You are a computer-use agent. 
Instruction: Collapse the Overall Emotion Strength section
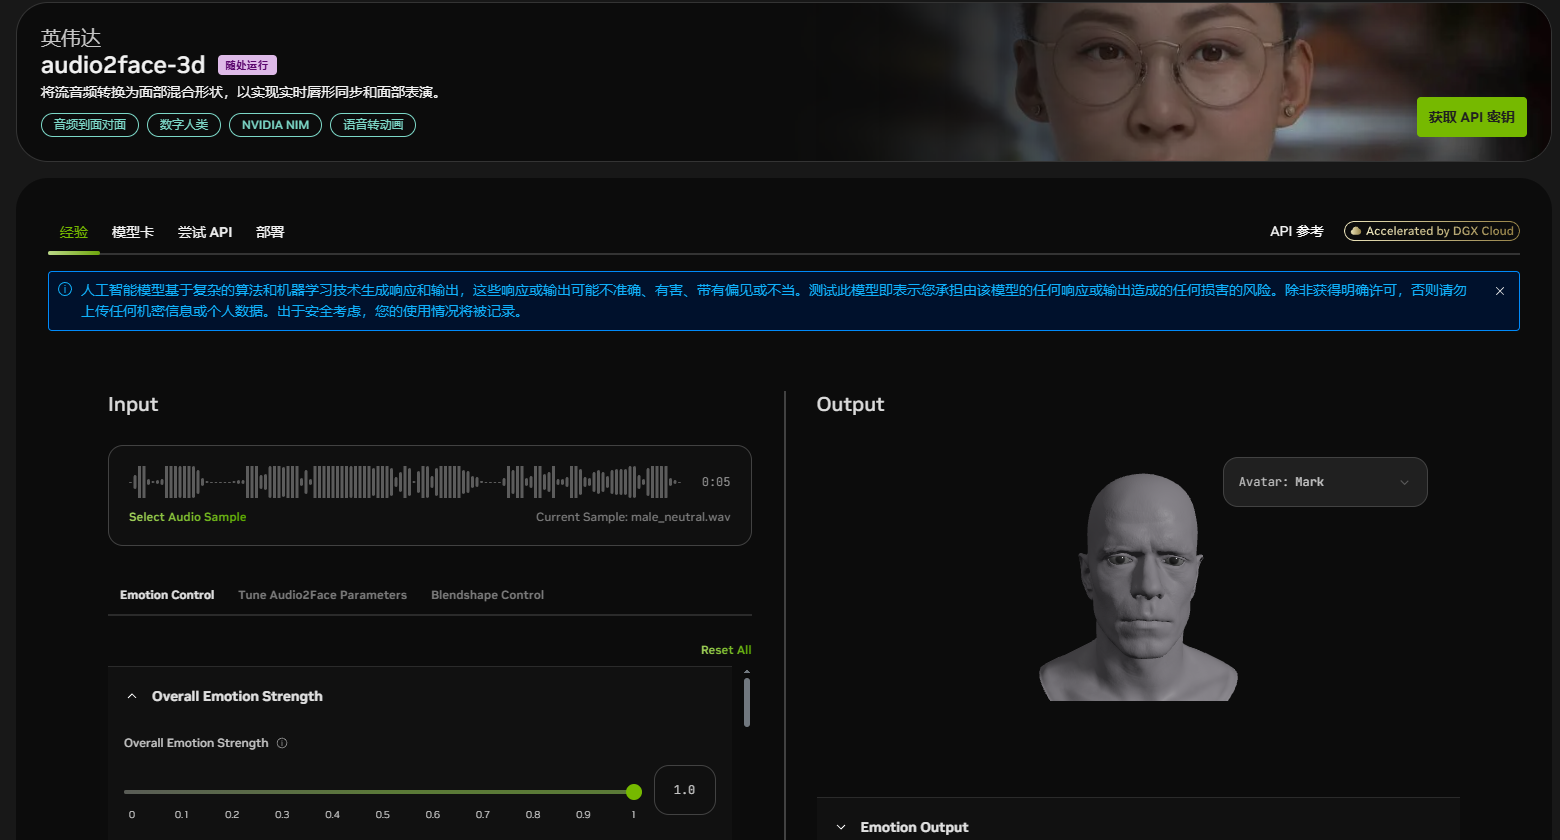(132, 695)
